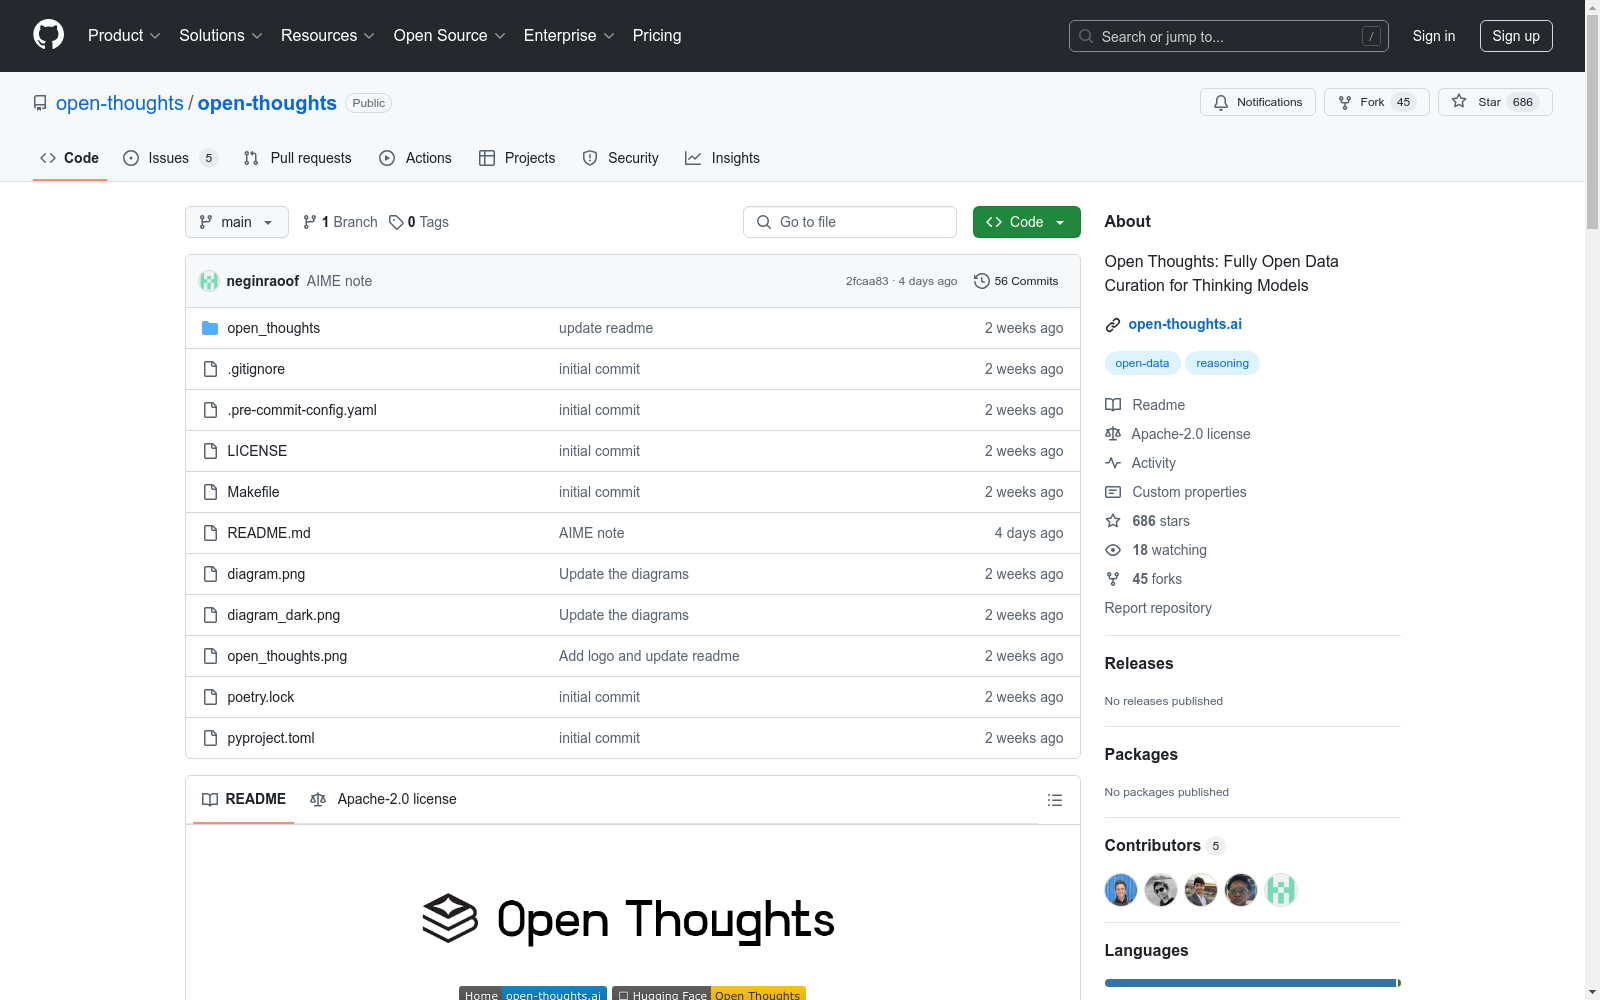
Task: Expand the Enterprise menu
Action: (569, 35)
